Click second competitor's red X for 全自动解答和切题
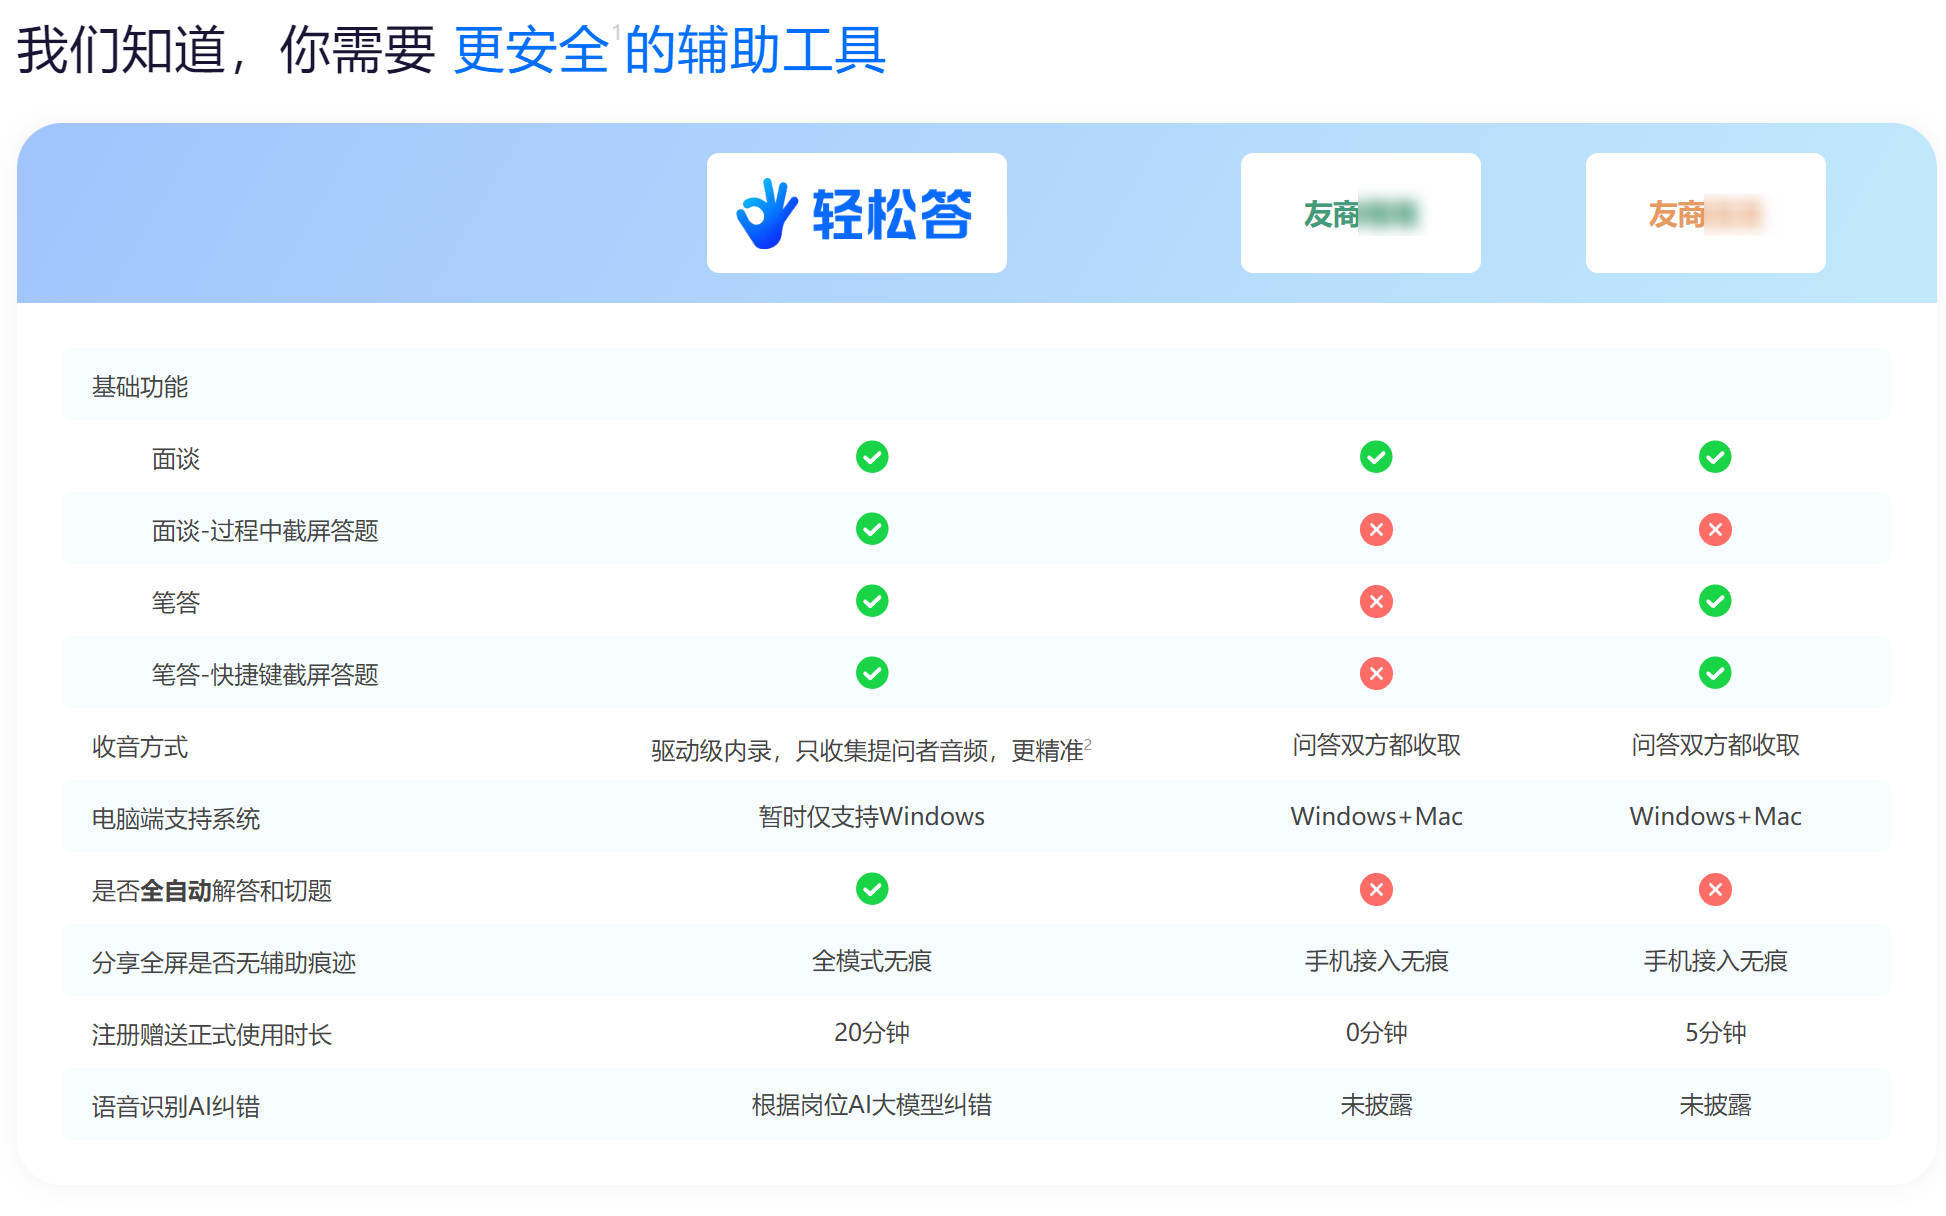Viewport: 1946px width, 1216px height. click(x=1715, y=889)
